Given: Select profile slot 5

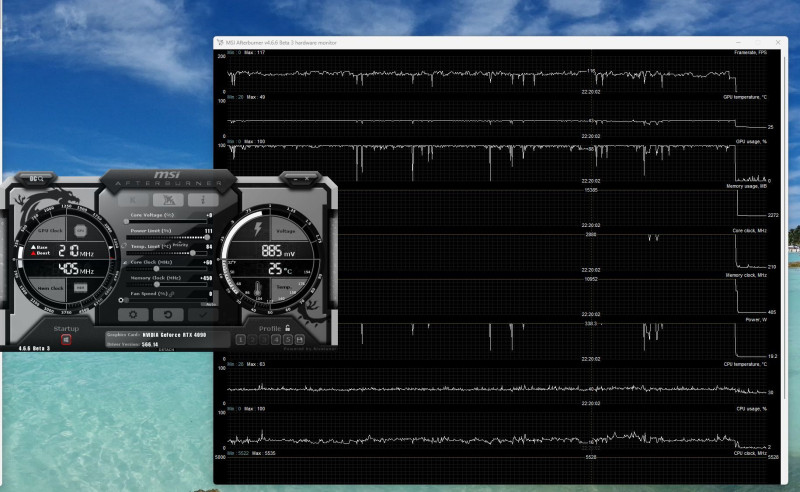Looking at the screenshot, I should (x=288, y=339).
